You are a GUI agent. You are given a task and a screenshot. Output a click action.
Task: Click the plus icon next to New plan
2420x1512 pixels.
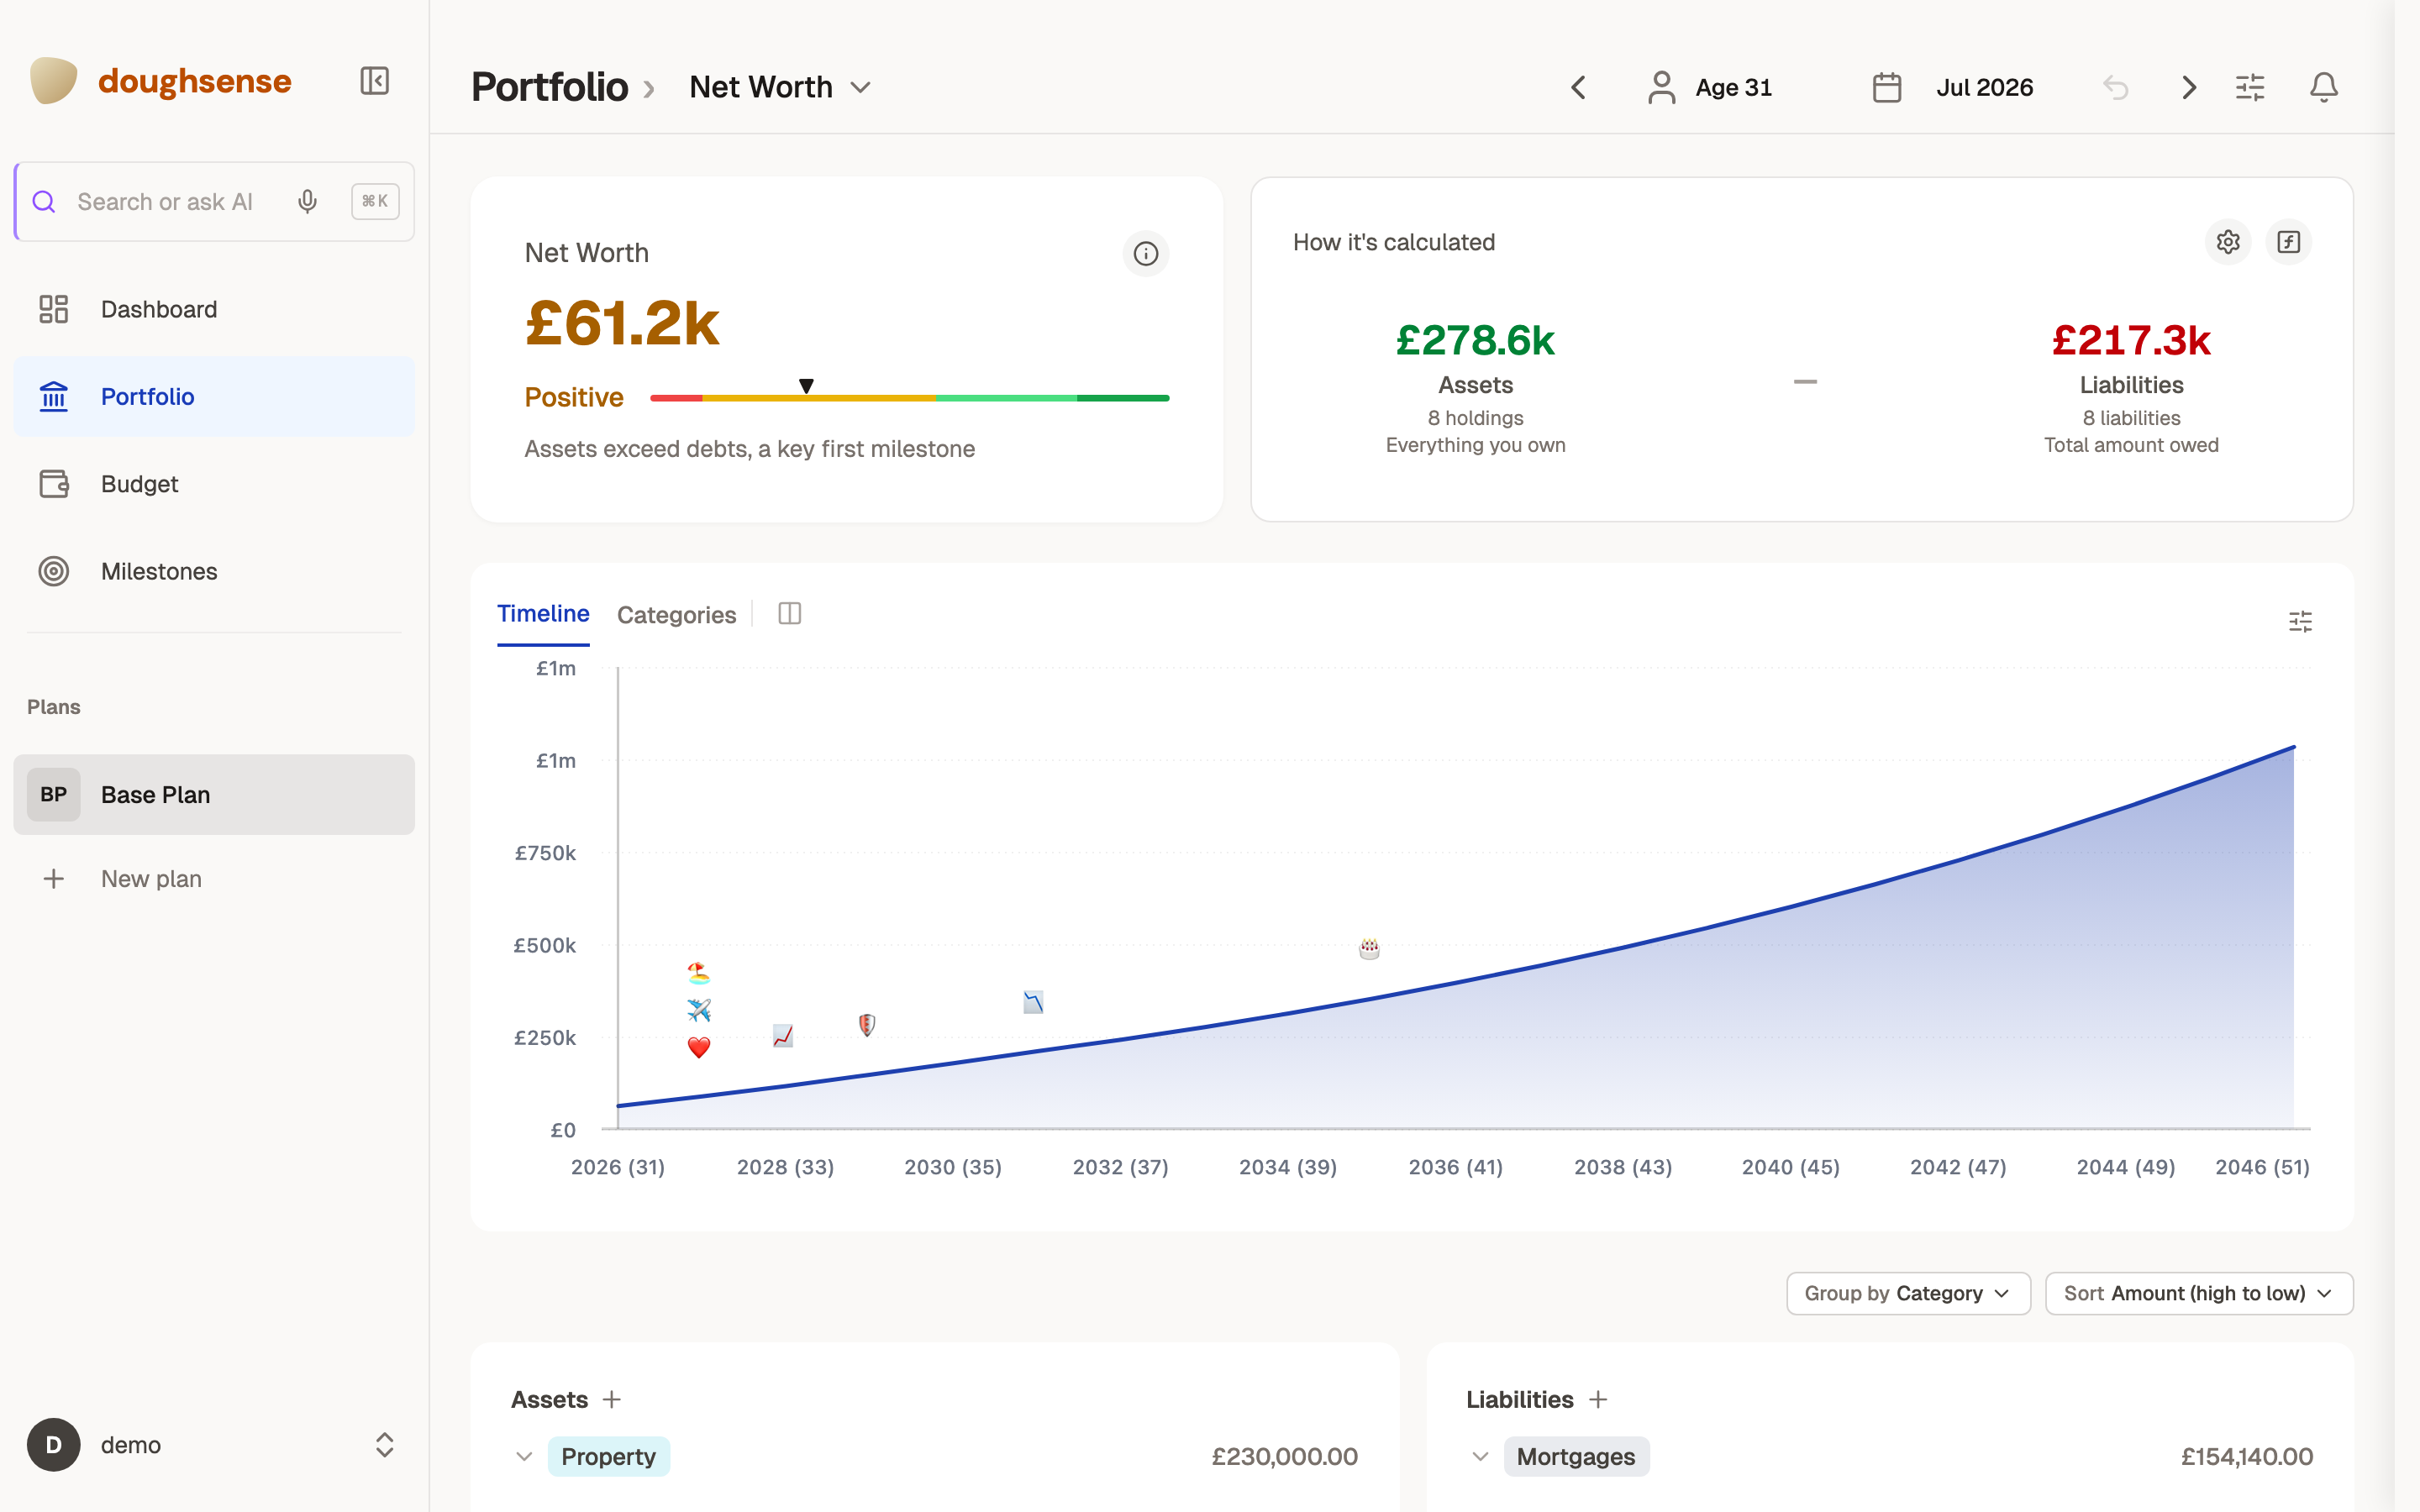[54, 879]
